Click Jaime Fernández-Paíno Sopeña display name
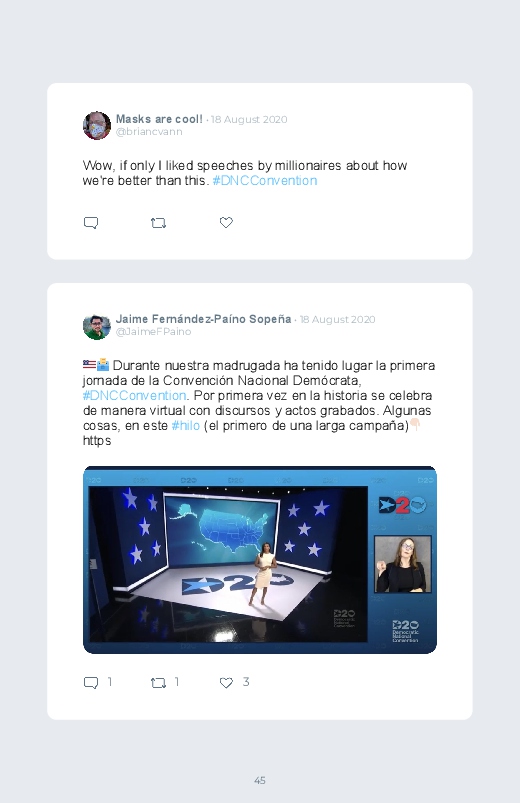The width and height of the screenshot is (520, 803). (203, 319)
